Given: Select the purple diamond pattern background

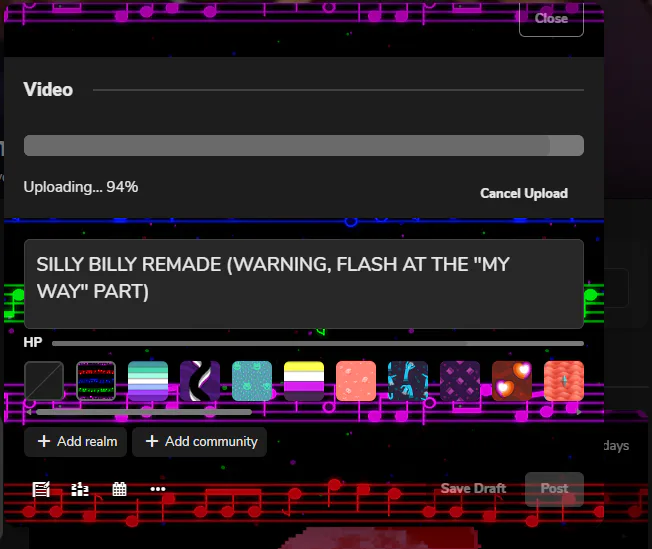Looking at the screenshot, I should pos(460,381).
